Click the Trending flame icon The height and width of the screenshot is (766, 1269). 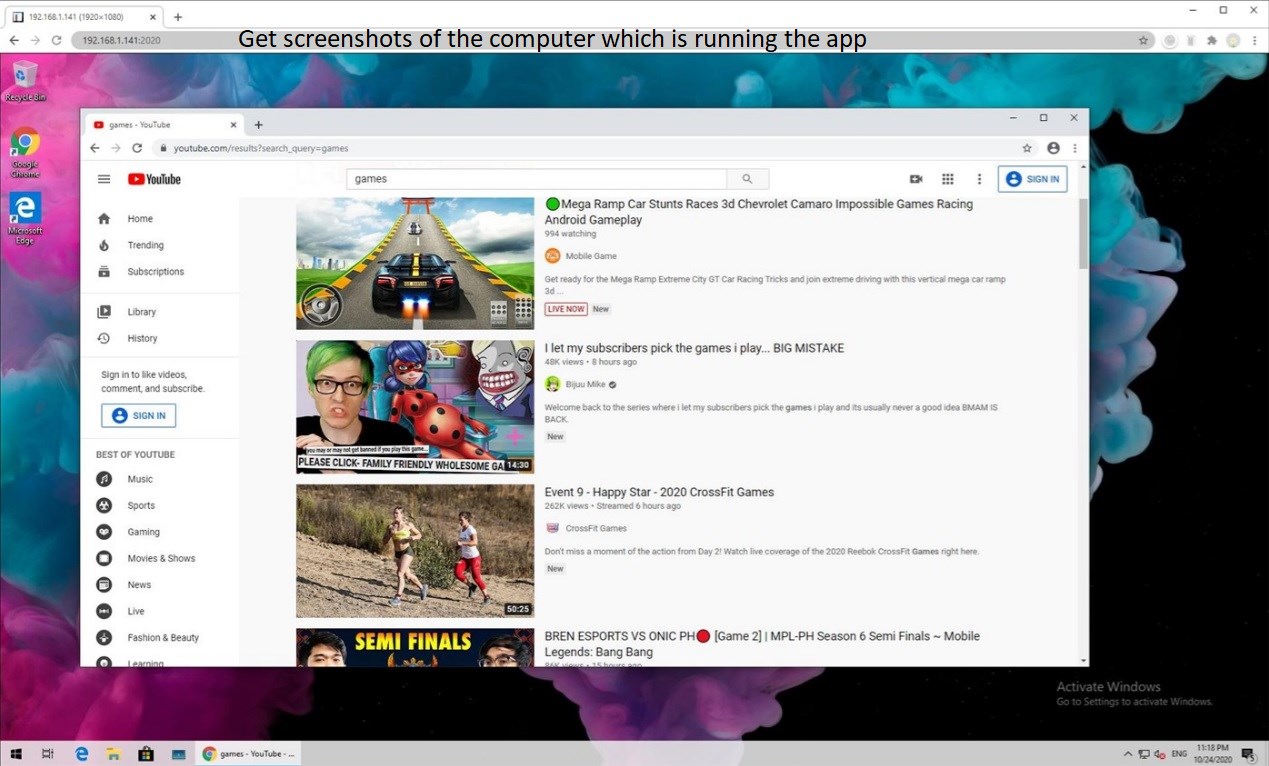point(104,245)
